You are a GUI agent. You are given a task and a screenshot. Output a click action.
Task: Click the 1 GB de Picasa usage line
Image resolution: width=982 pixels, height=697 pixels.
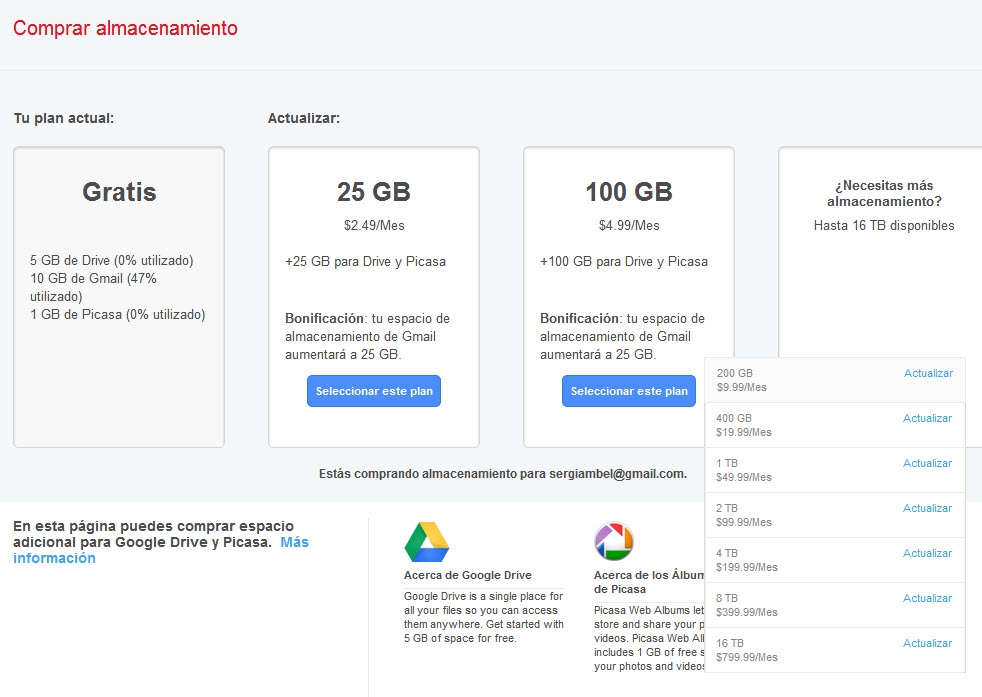pos(118,314)
